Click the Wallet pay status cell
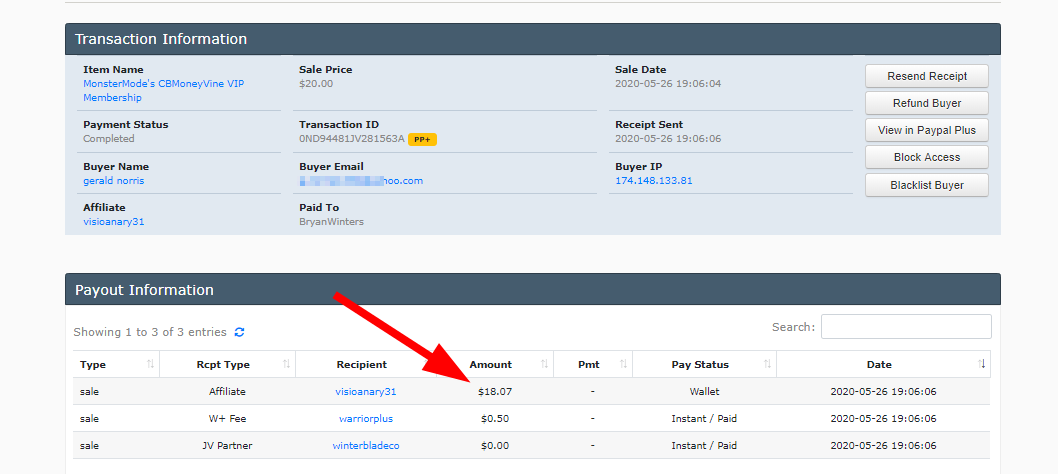This screenshot has height=474, width=1058. [x=704, y=392]
